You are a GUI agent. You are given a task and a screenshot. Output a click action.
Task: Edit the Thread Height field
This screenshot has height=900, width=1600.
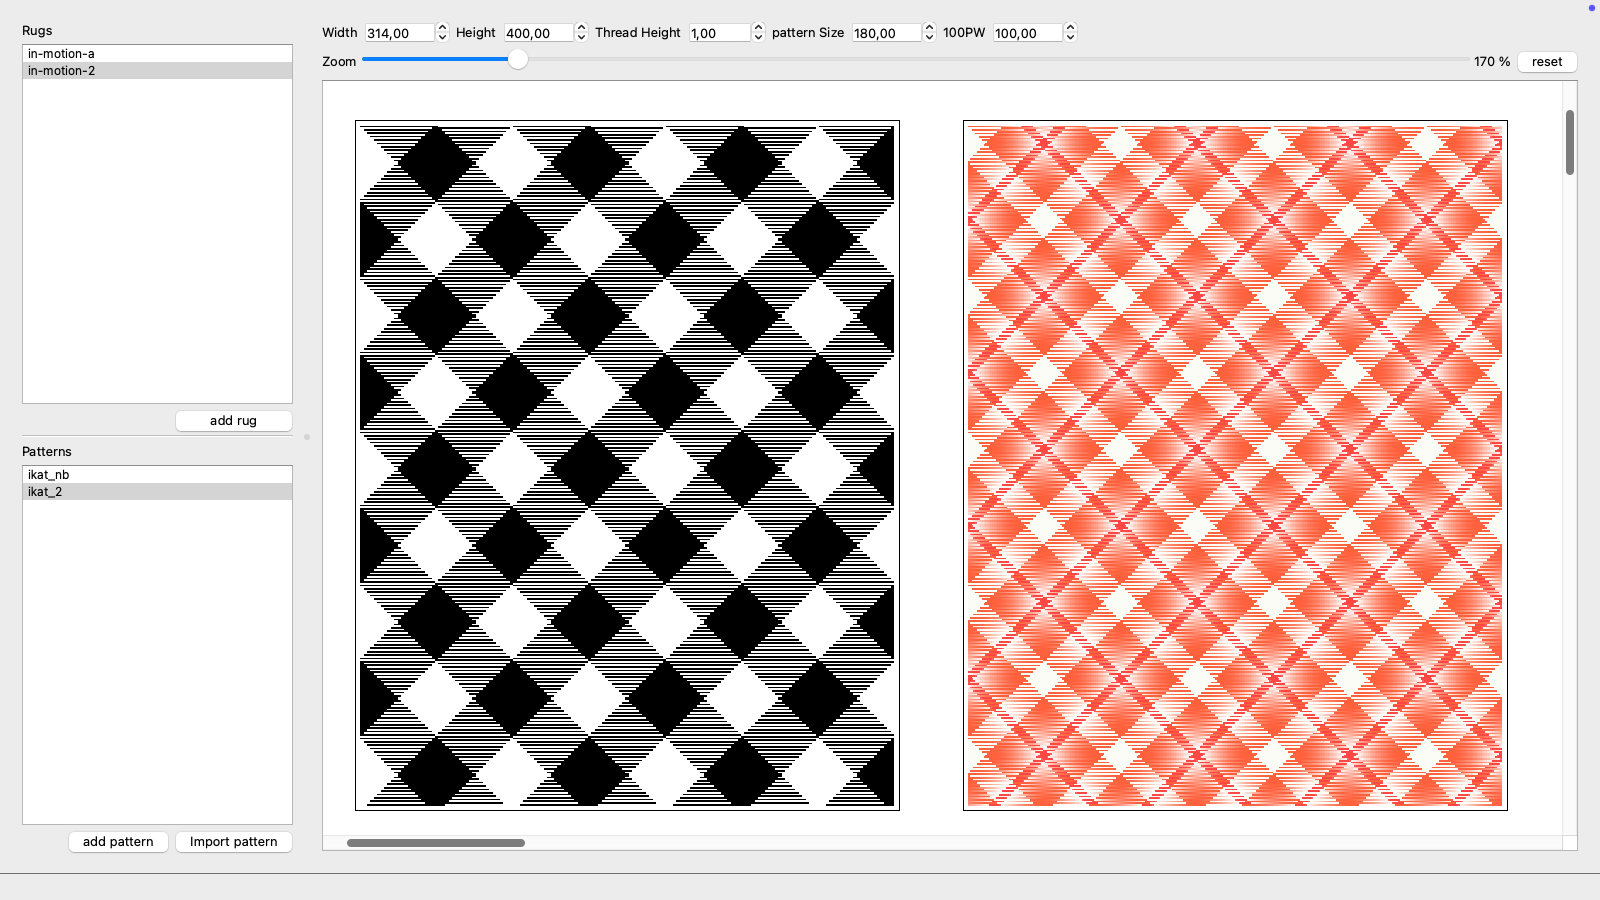coord(718,33)
